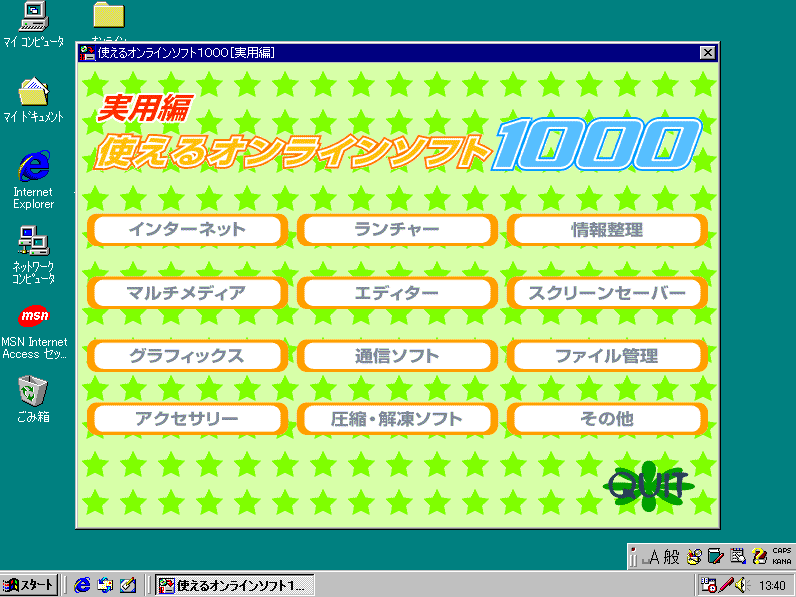Click the app icon in the window title bar

tap(88, 53)
